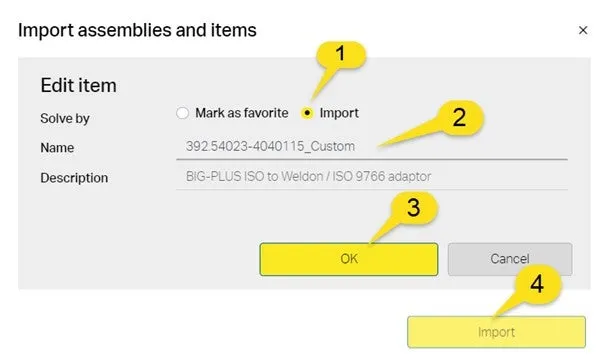This screenshot has width=605, height=364.
Task: Focus the Name field showing 392.54023-4040115_Custom
Action: [x=372, y=147]
